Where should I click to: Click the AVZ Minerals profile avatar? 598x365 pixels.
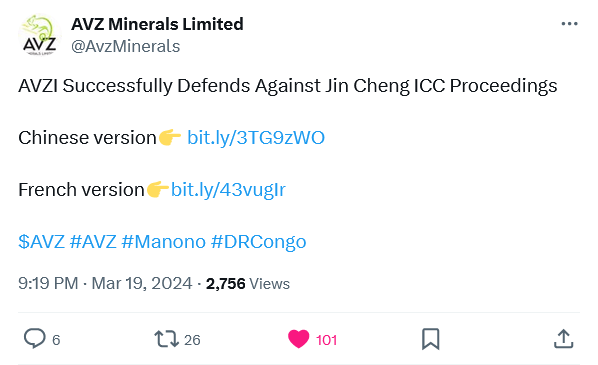click(40, 35)
